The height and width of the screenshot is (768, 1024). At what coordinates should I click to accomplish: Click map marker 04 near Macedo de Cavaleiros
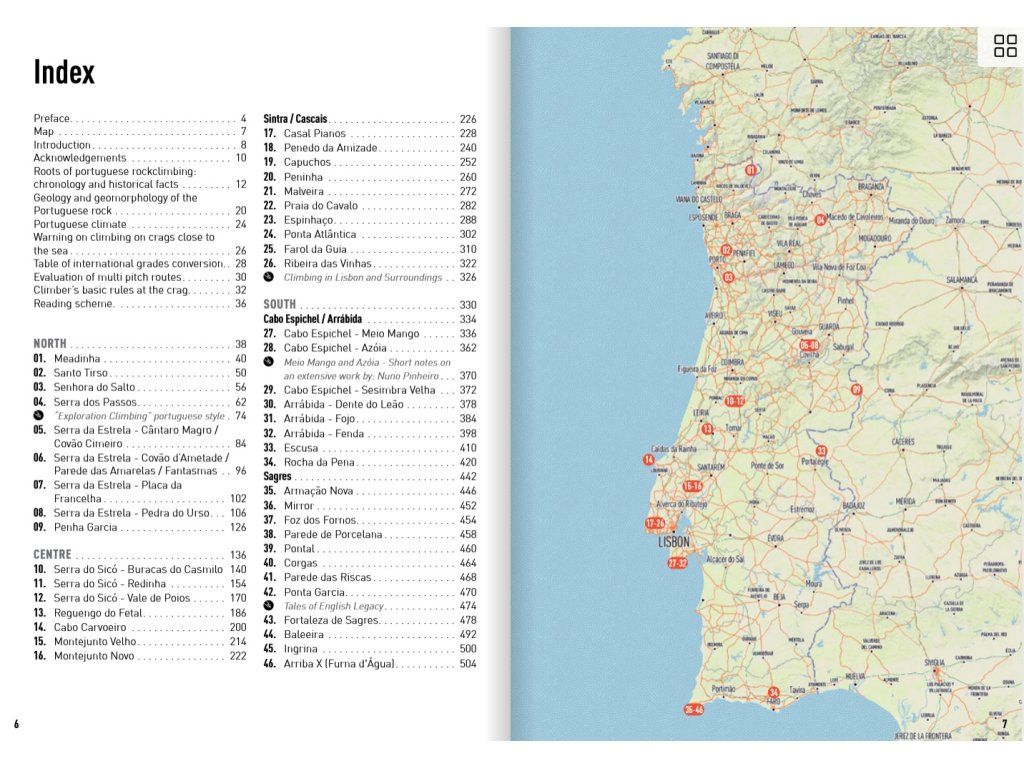click(x=821, y=219)
